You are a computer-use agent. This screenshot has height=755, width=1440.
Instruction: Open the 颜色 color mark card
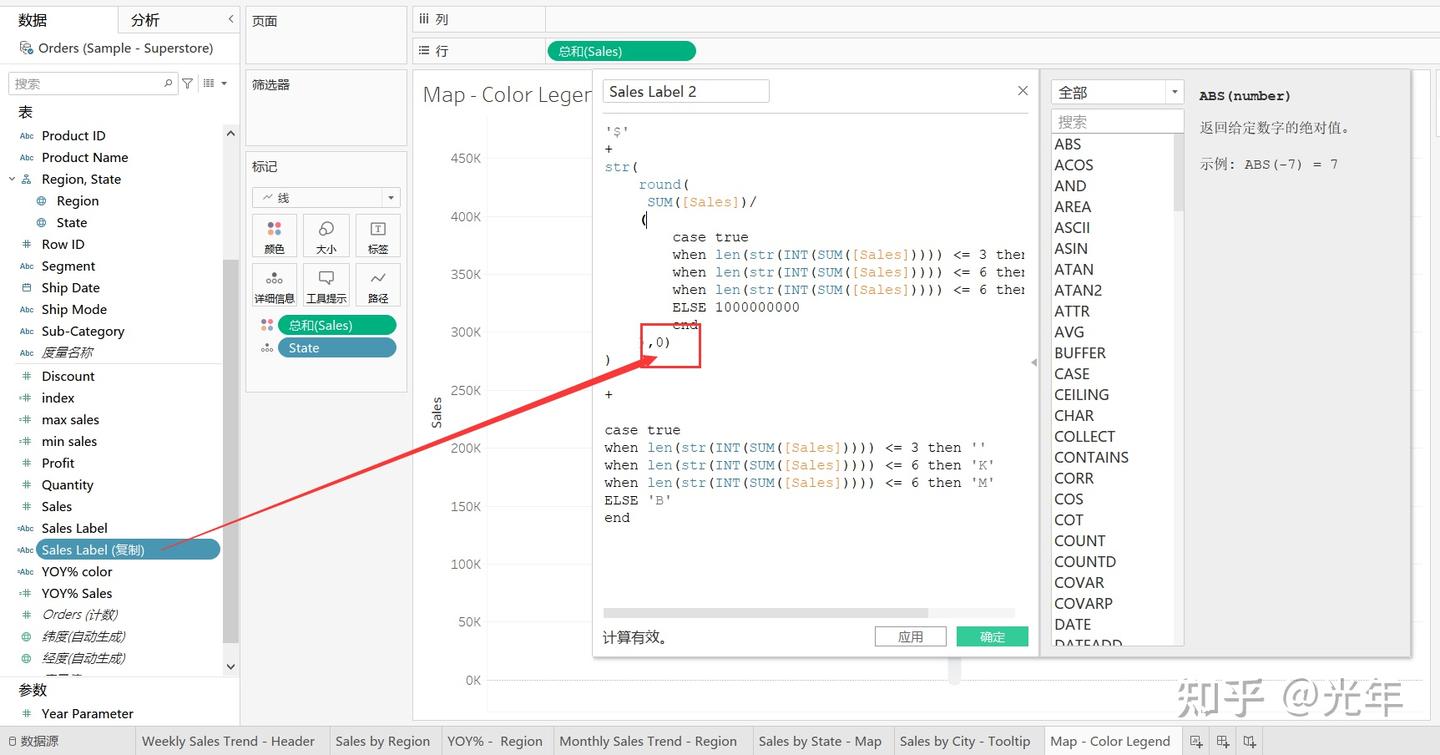[x=274, y=236]
